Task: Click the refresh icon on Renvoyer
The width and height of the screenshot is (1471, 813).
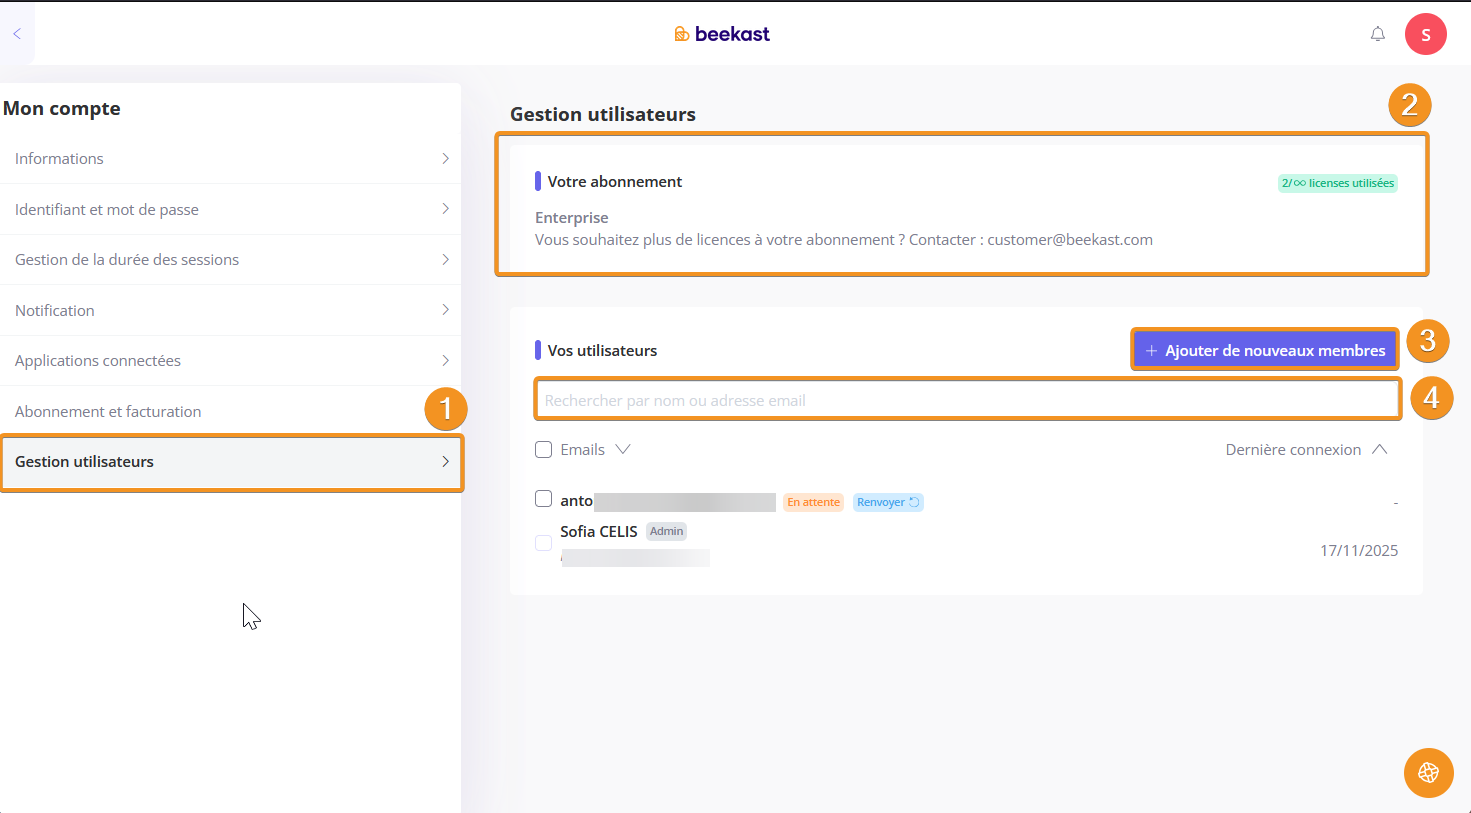Action: (914, 502)
